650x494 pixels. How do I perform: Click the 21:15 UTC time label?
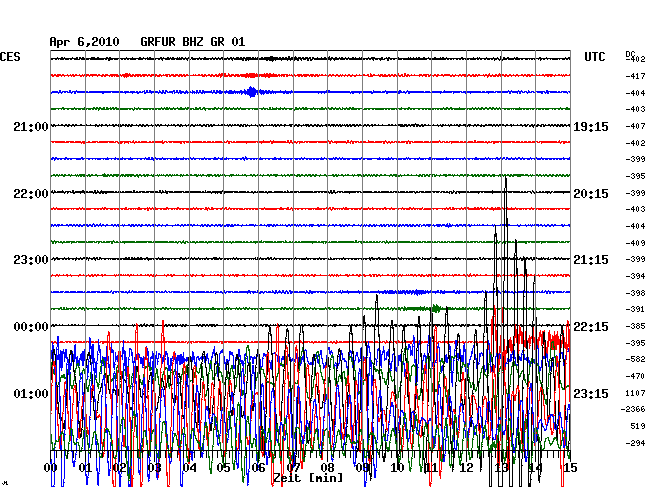[591, 260]
